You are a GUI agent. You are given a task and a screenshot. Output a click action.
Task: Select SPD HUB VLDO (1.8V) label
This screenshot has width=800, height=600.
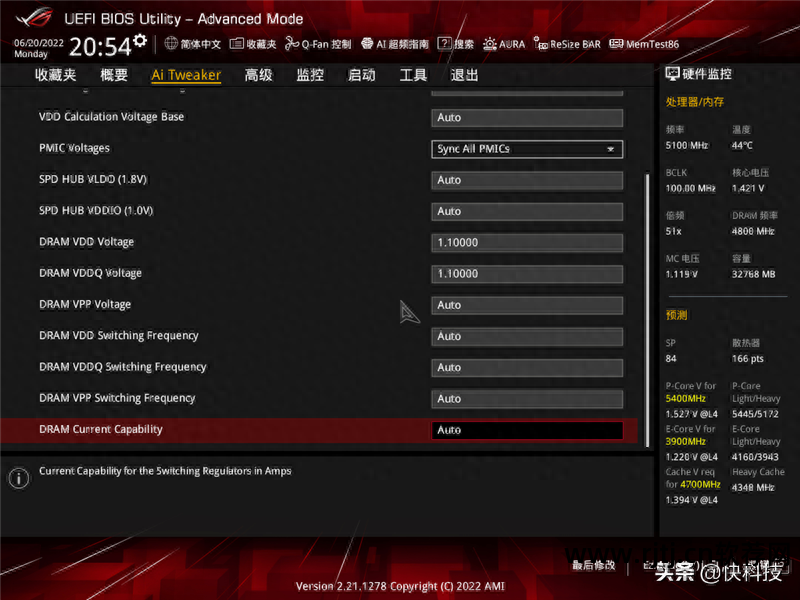click(x=93, y=179)
